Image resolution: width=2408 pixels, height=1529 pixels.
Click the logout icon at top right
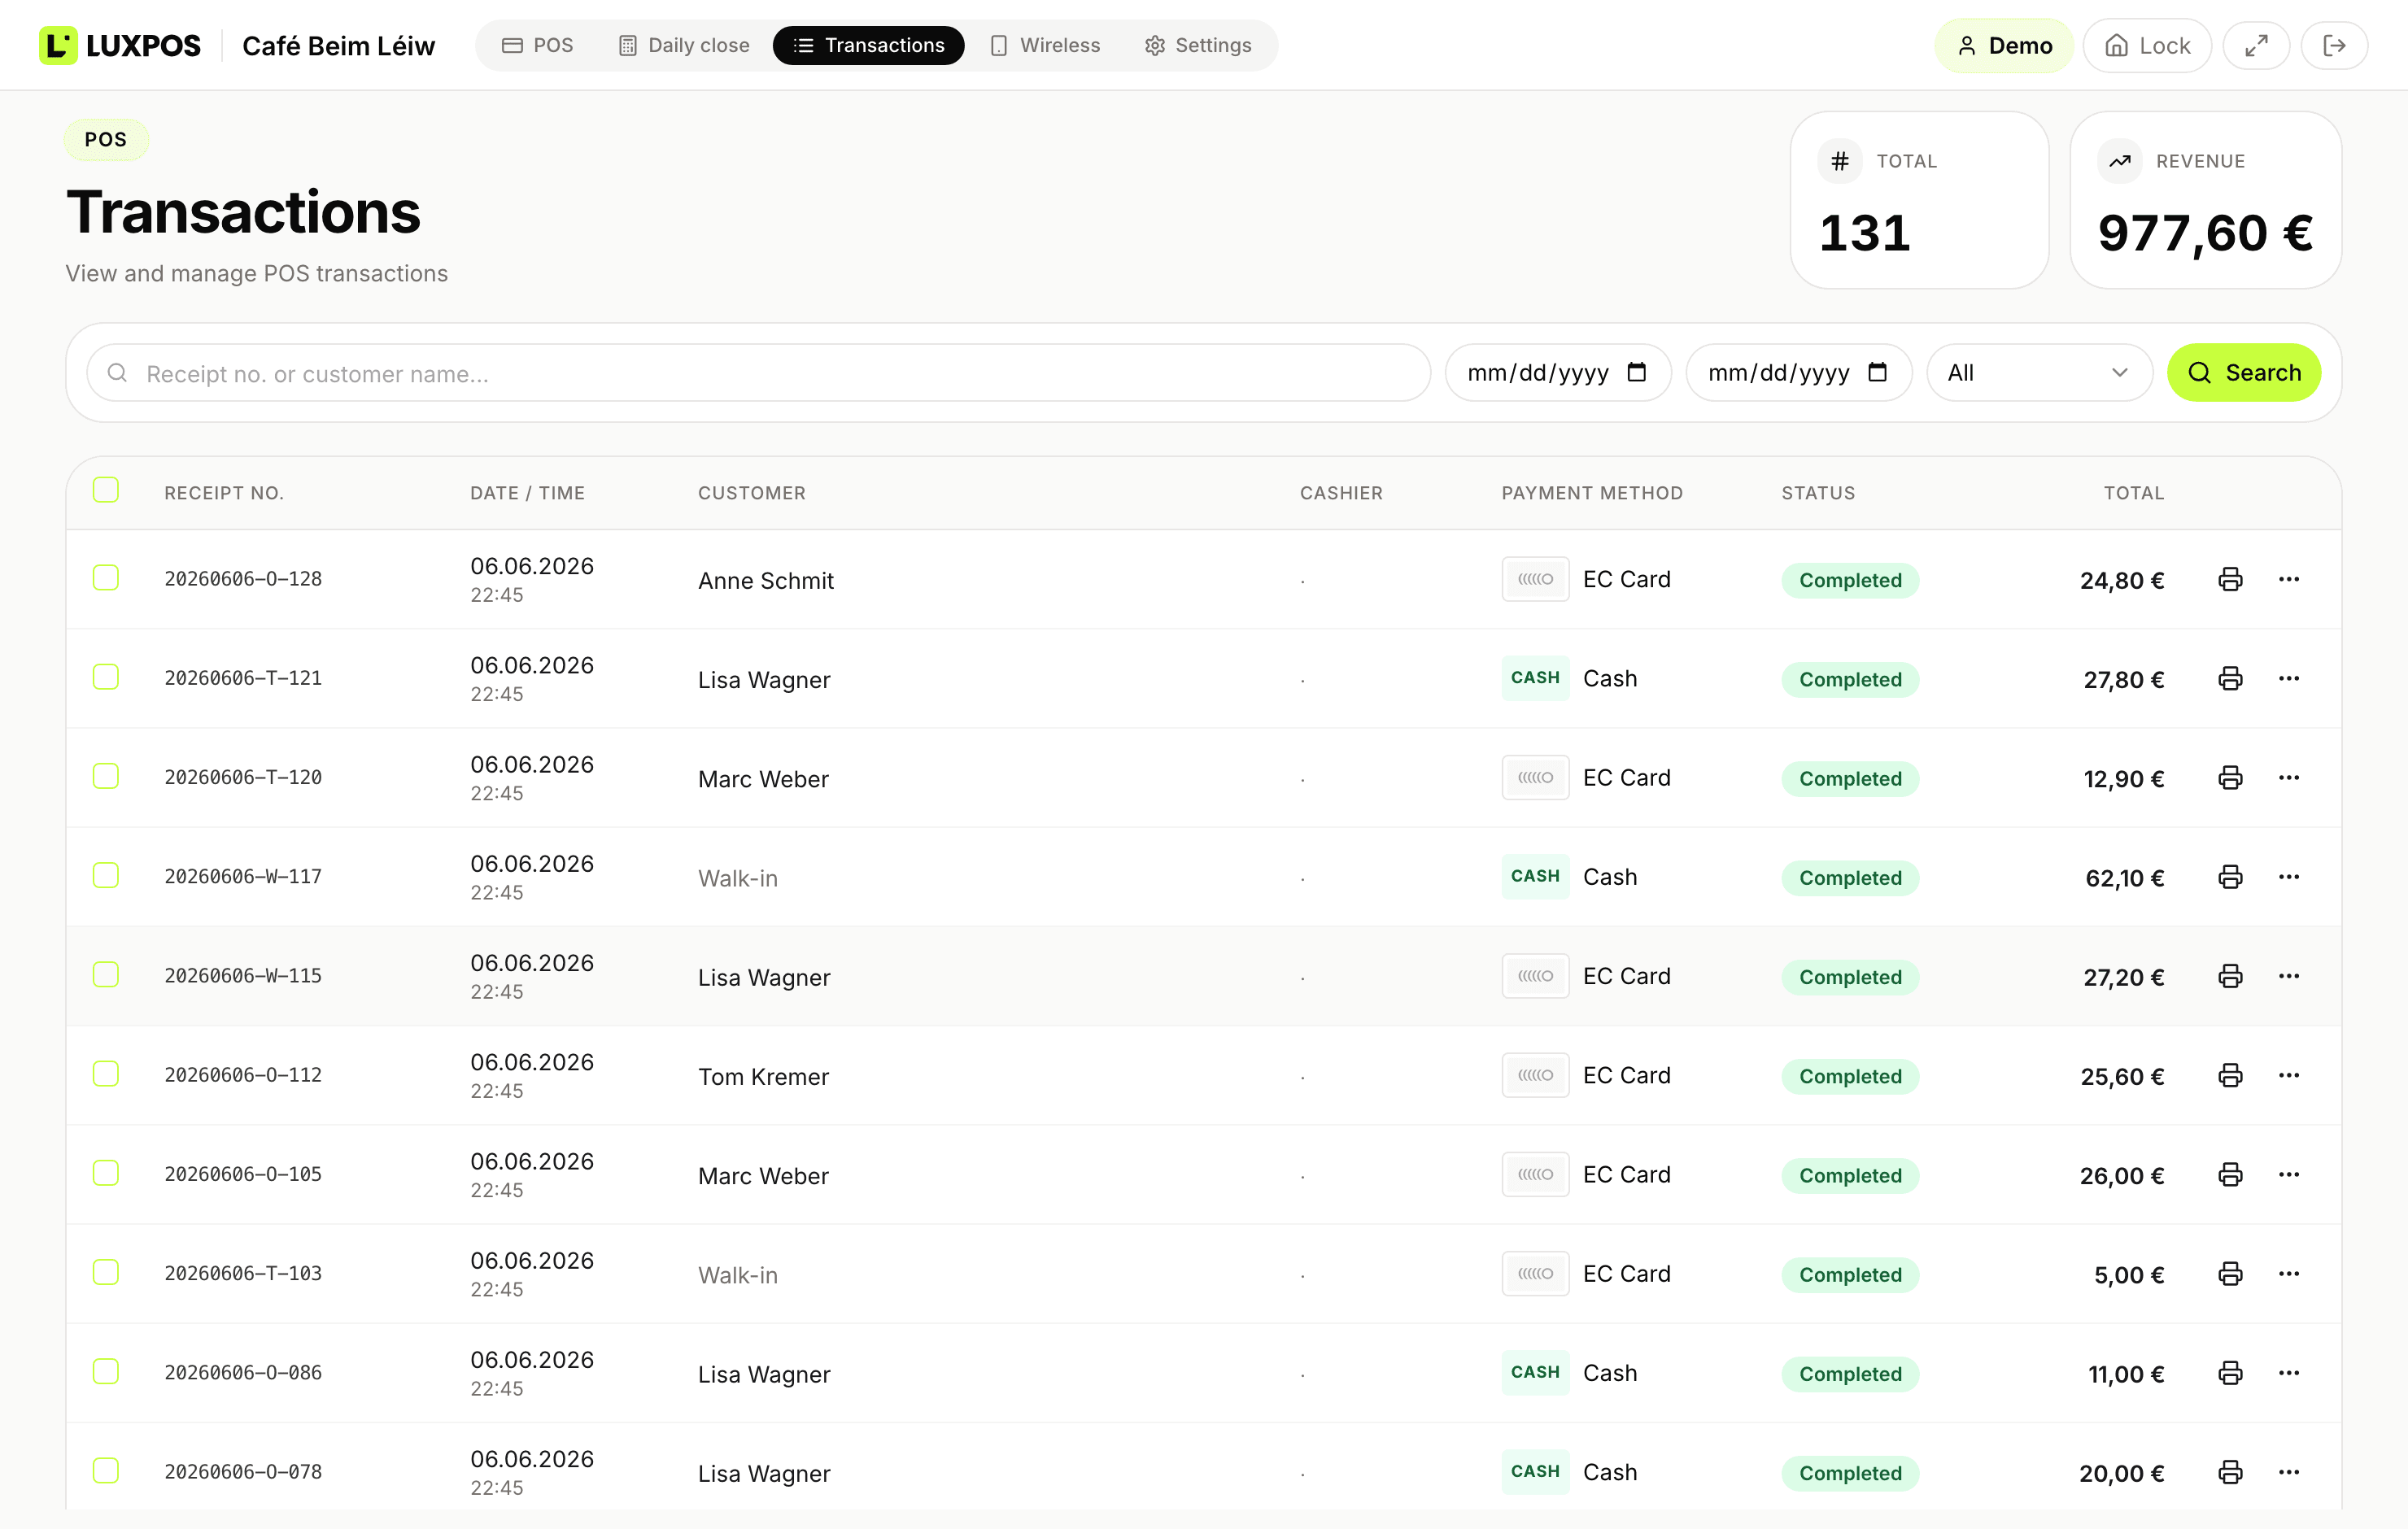click(2333, 46)
